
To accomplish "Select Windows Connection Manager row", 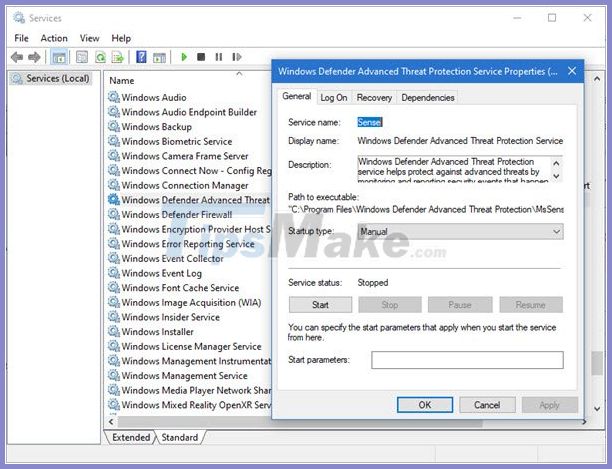I will point(189,185).
